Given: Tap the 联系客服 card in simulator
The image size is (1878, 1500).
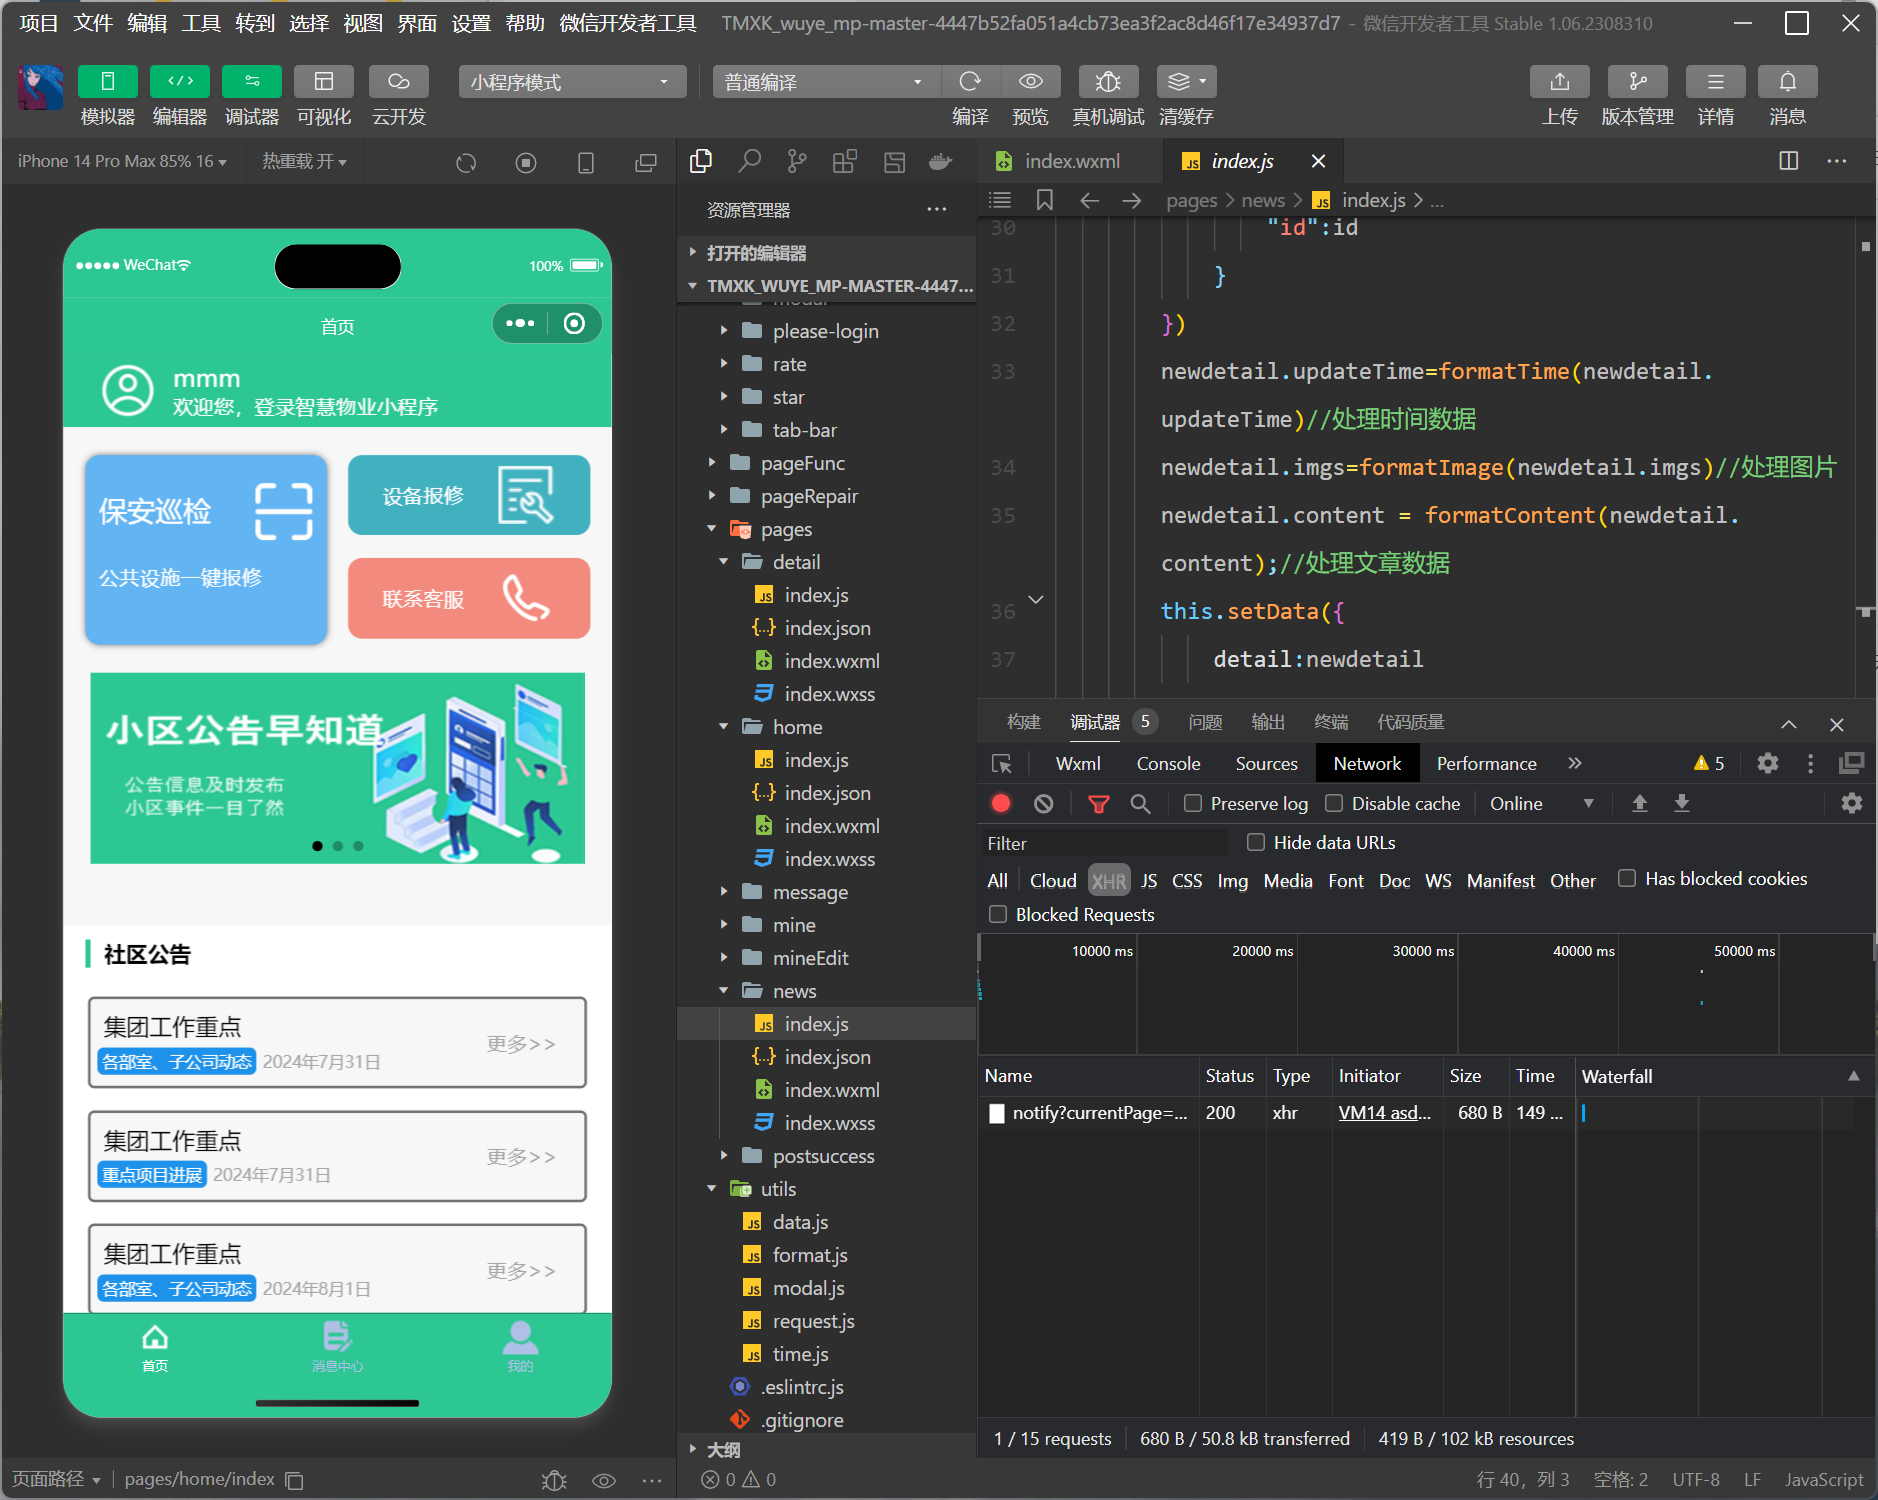Looking at the screenshot, I should coord(468,598).
